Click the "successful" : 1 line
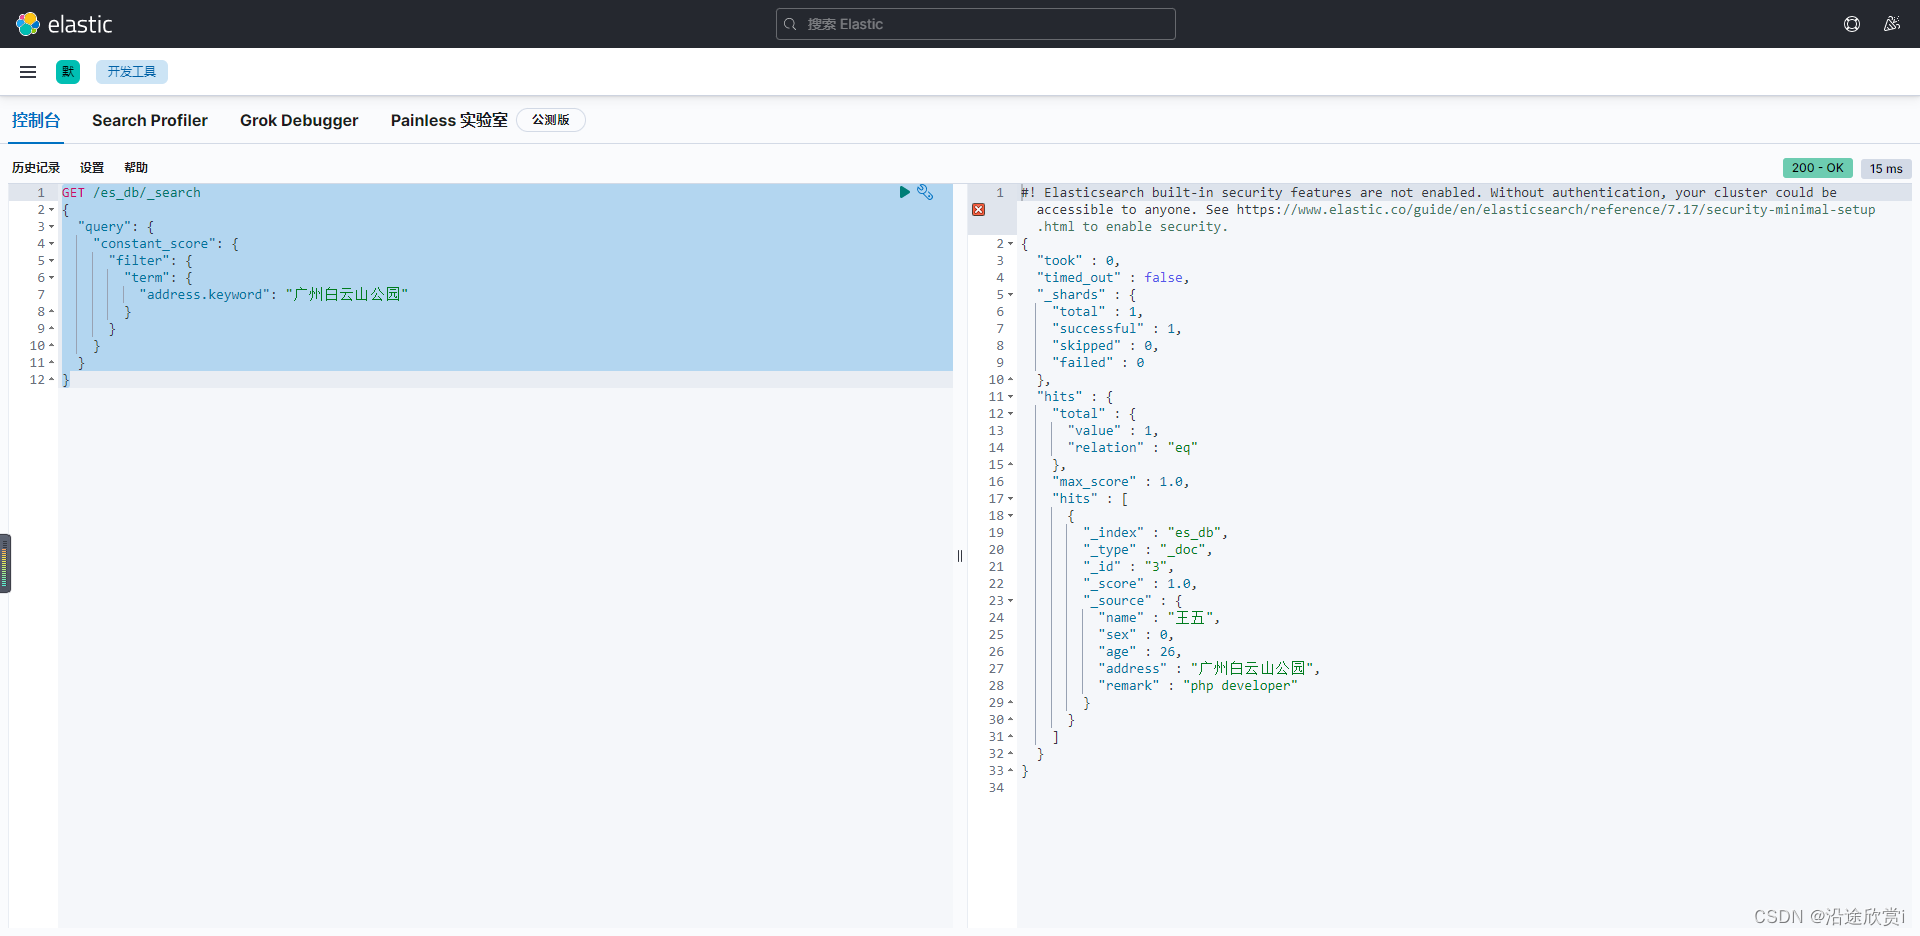The image size is (1920, 936). tap(1116, 329)
